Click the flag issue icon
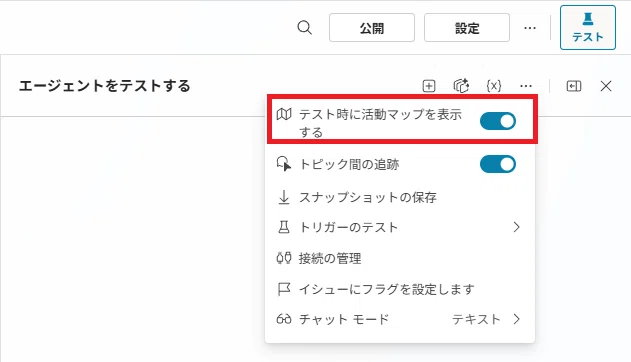The image size is (631, 362). [284, 289]
